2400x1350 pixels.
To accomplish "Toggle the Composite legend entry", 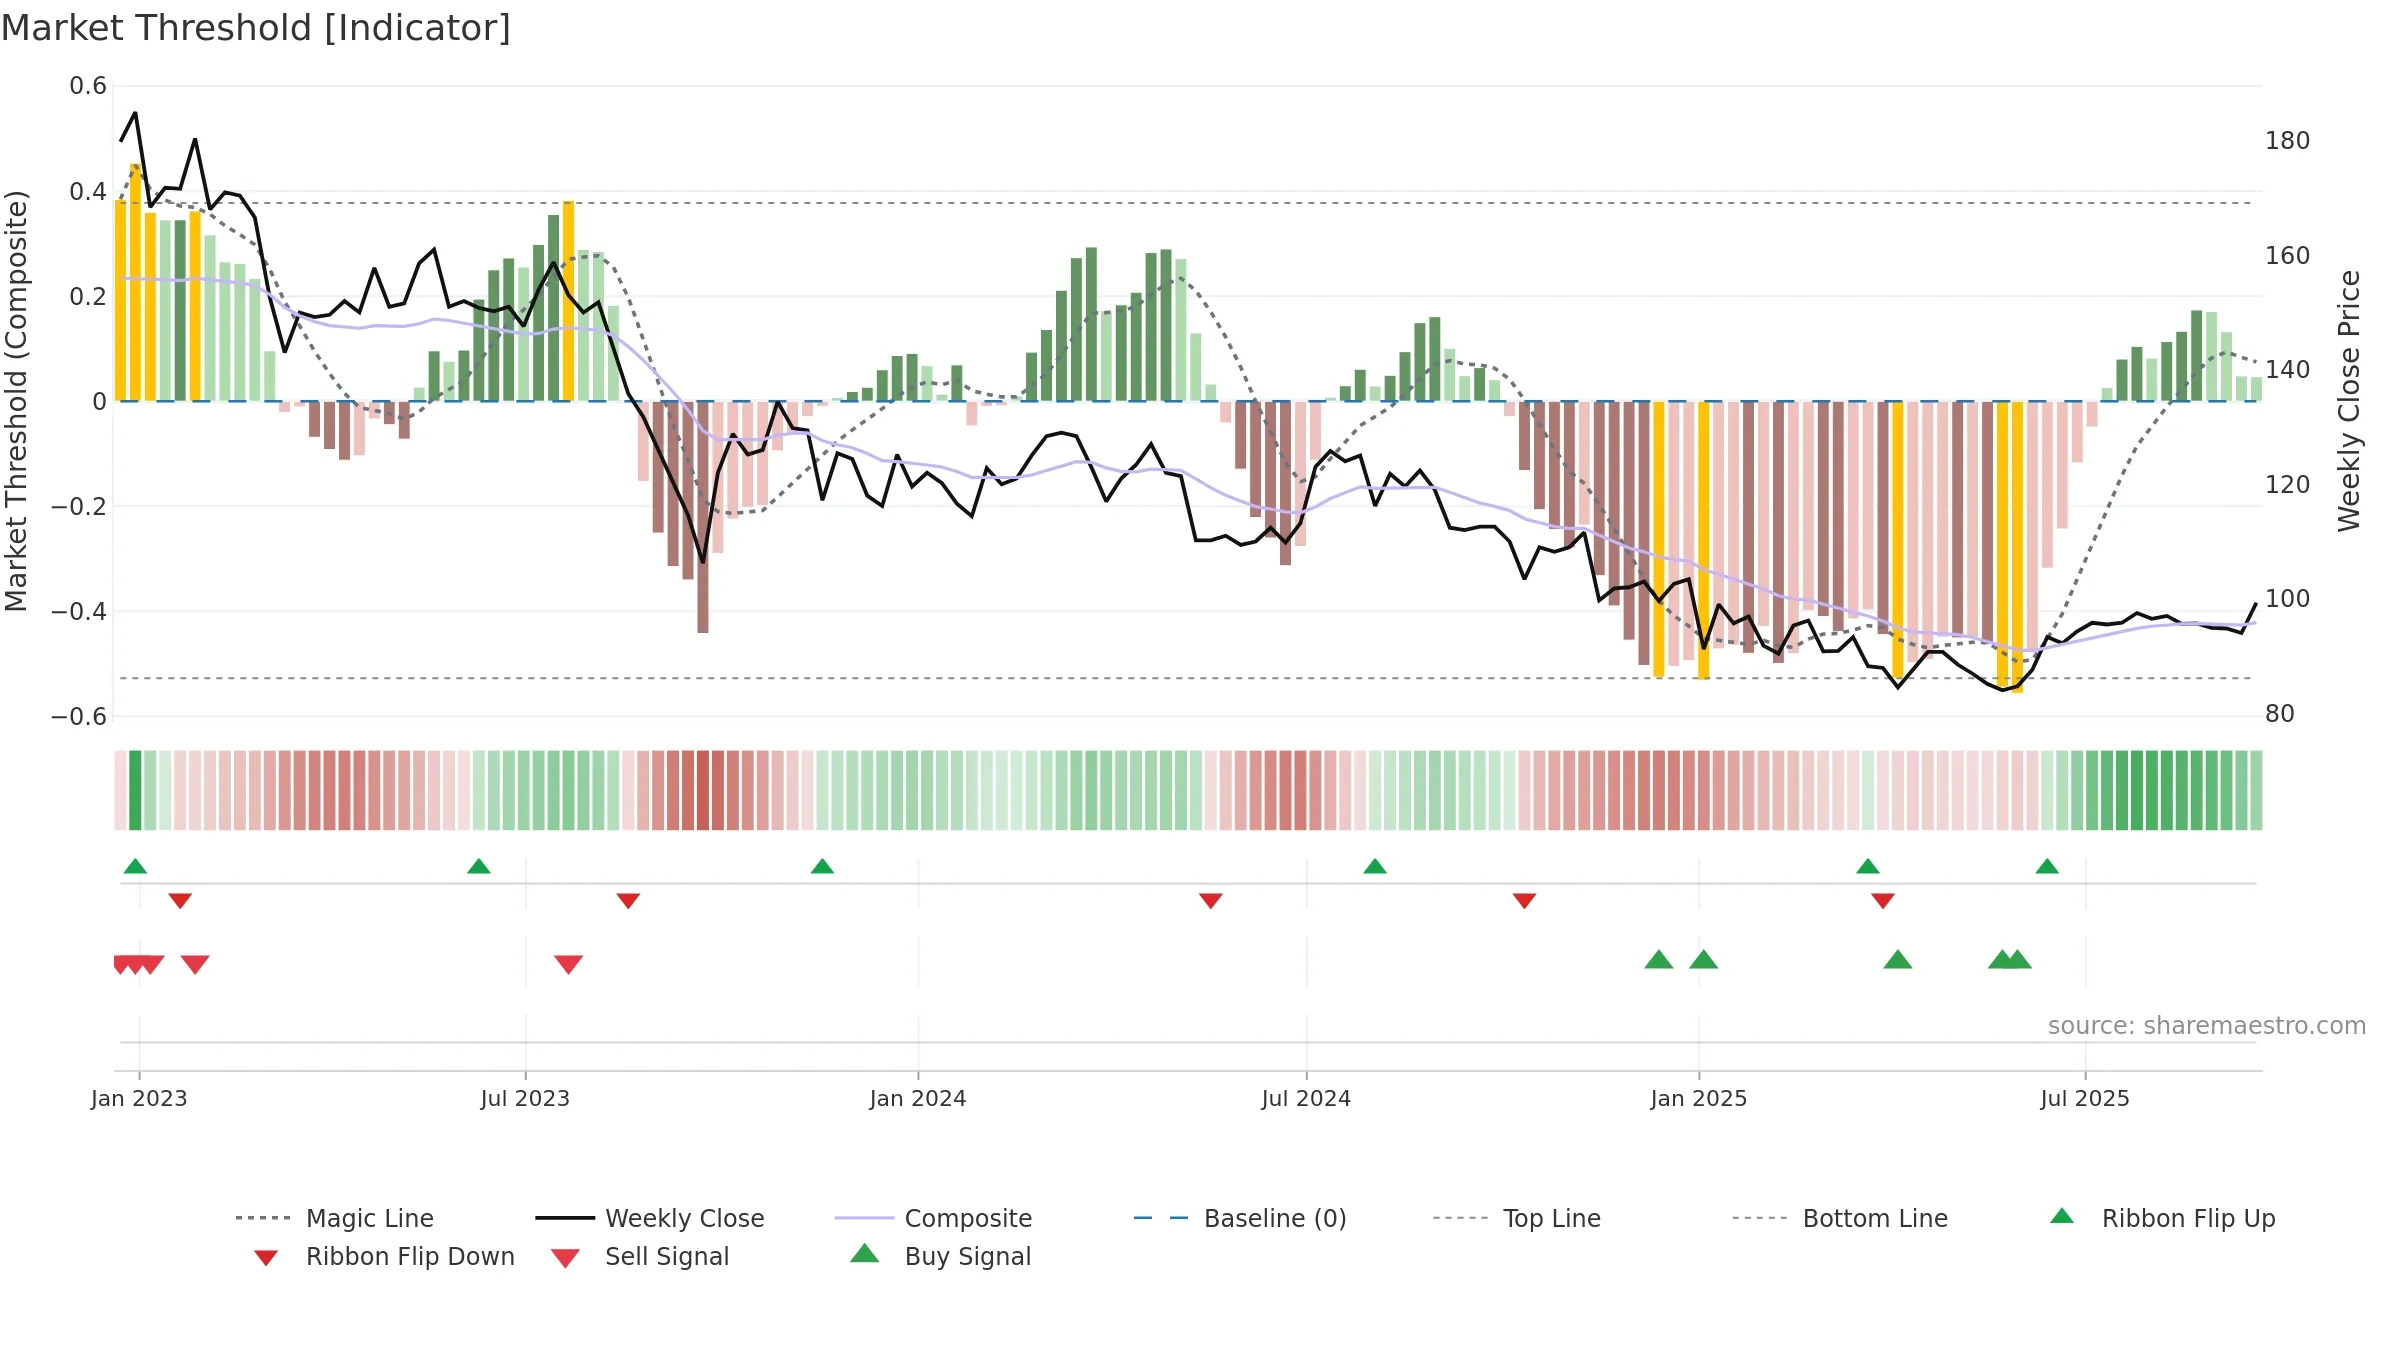I will coord(933,1218).
